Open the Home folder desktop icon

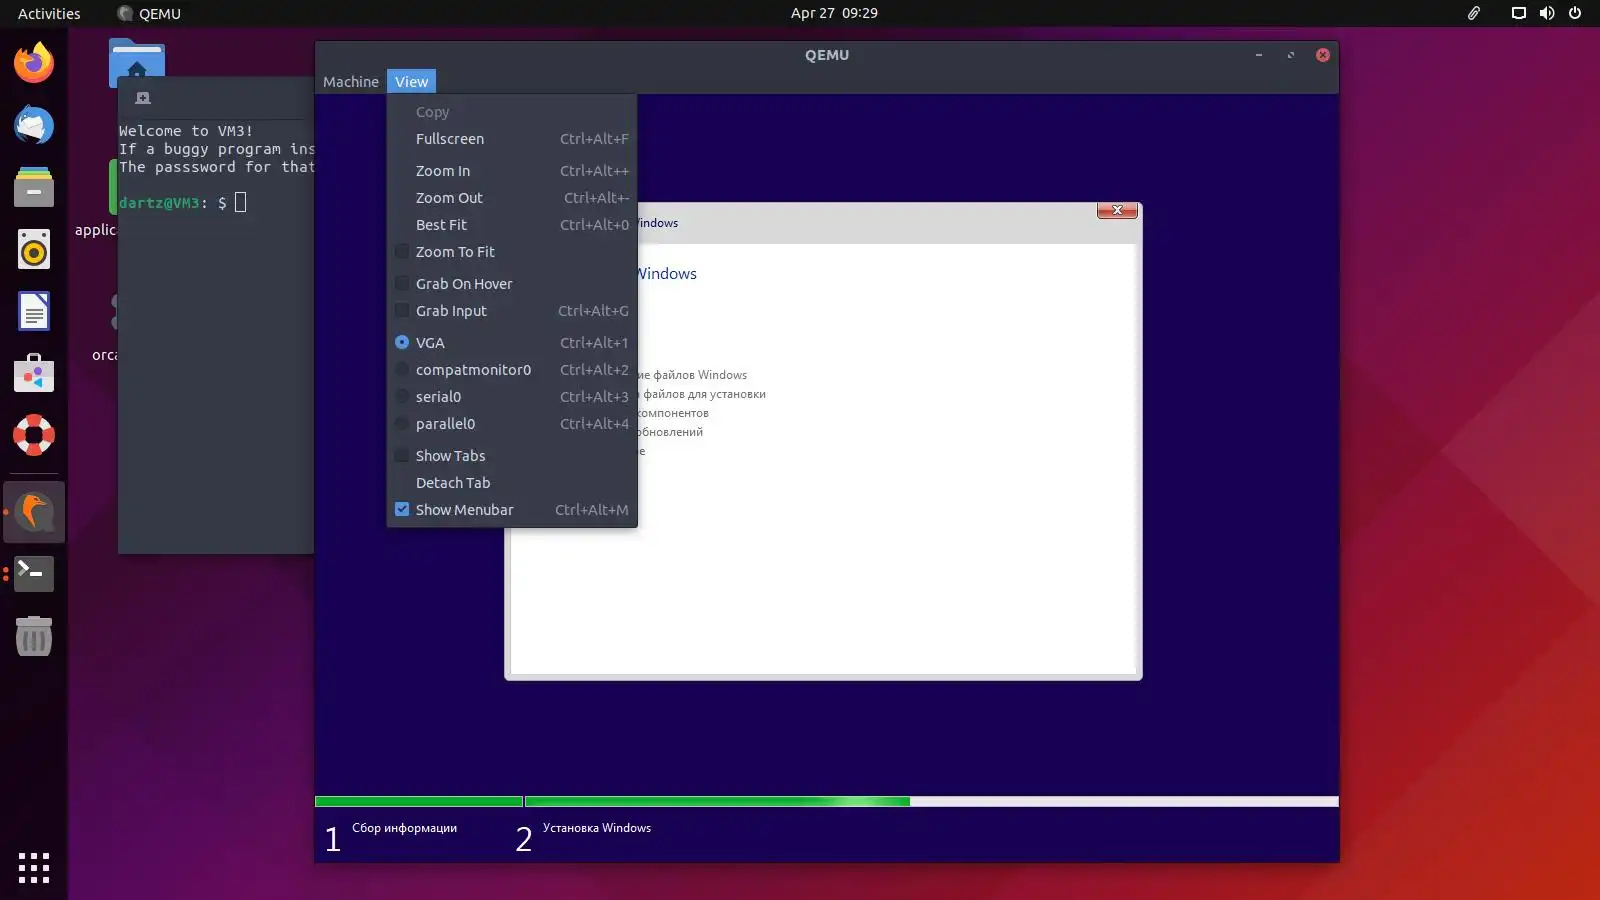click(x=137, y=62)
